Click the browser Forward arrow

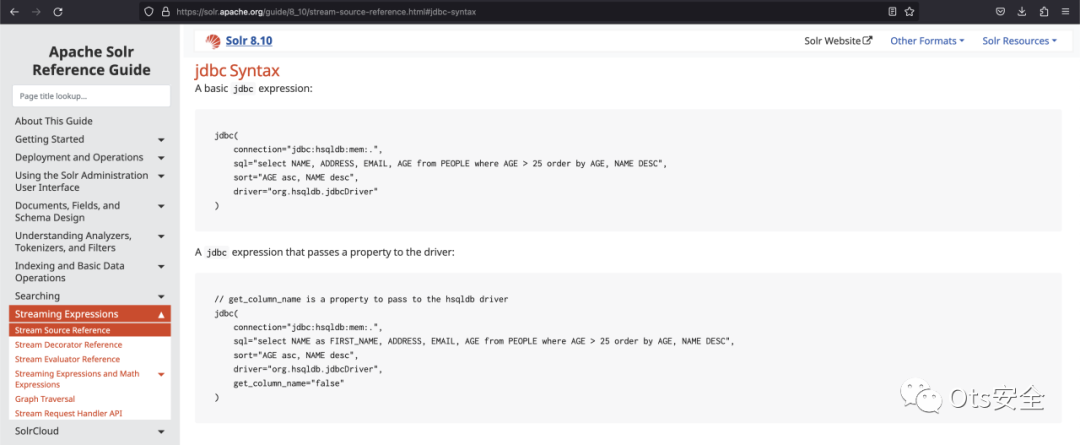point(37,12)
